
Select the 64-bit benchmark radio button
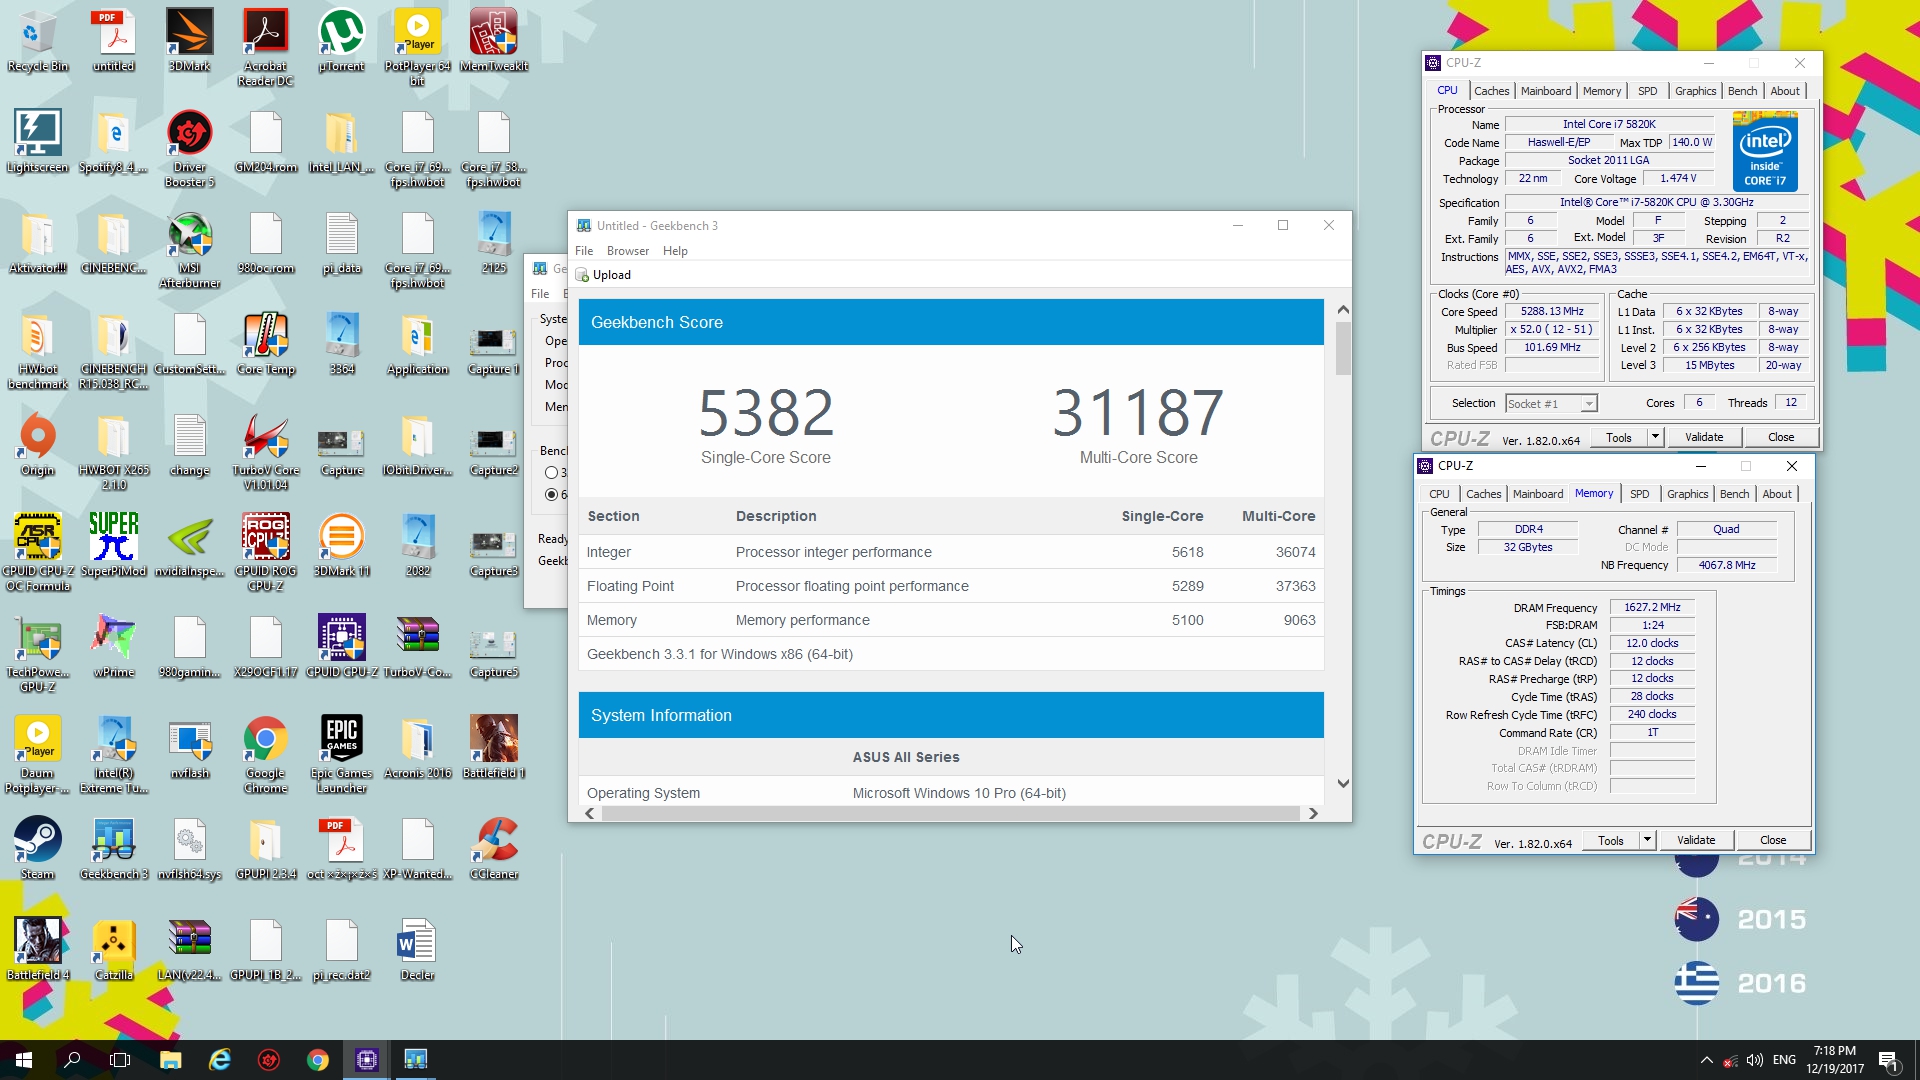551,494
